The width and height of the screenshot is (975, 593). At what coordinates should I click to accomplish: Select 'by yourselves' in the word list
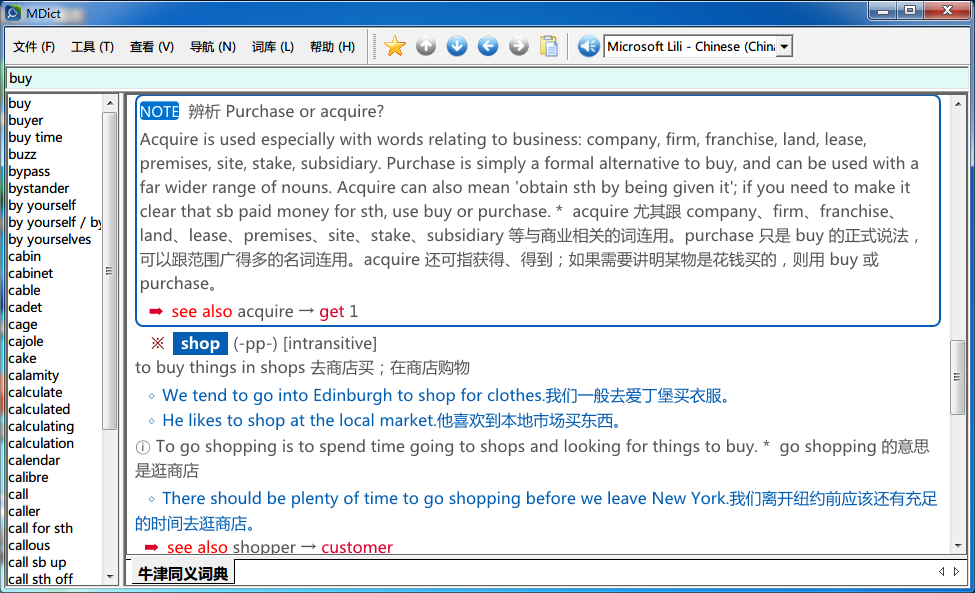click(50, 239)
